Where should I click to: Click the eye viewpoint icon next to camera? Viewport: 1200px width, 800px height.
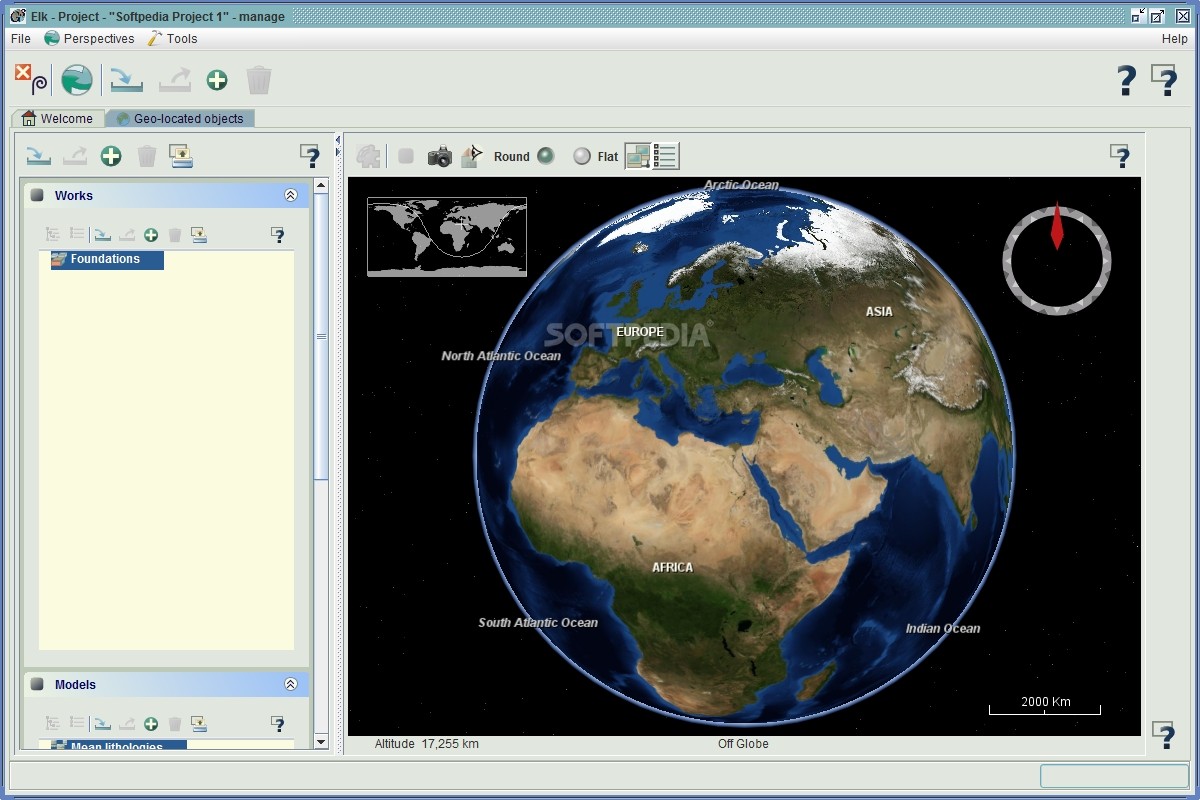472,156
